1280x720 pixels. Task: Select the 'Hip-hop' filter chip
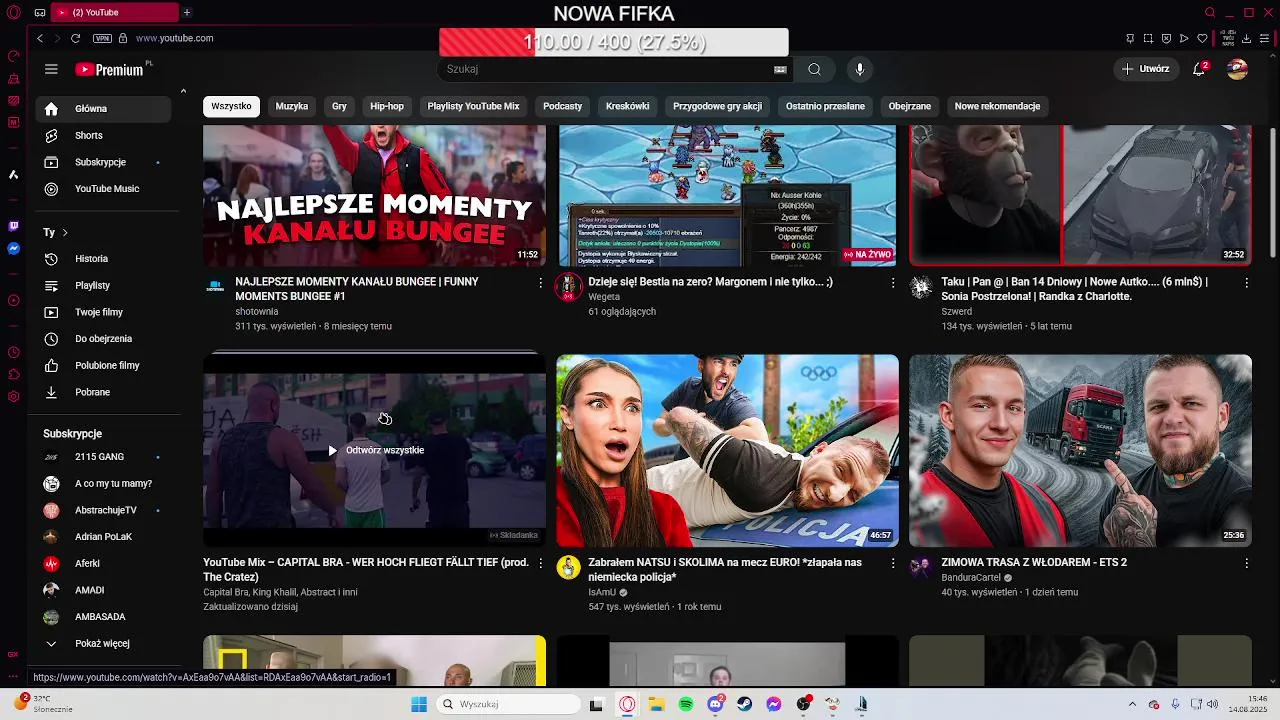pos(387,106)
